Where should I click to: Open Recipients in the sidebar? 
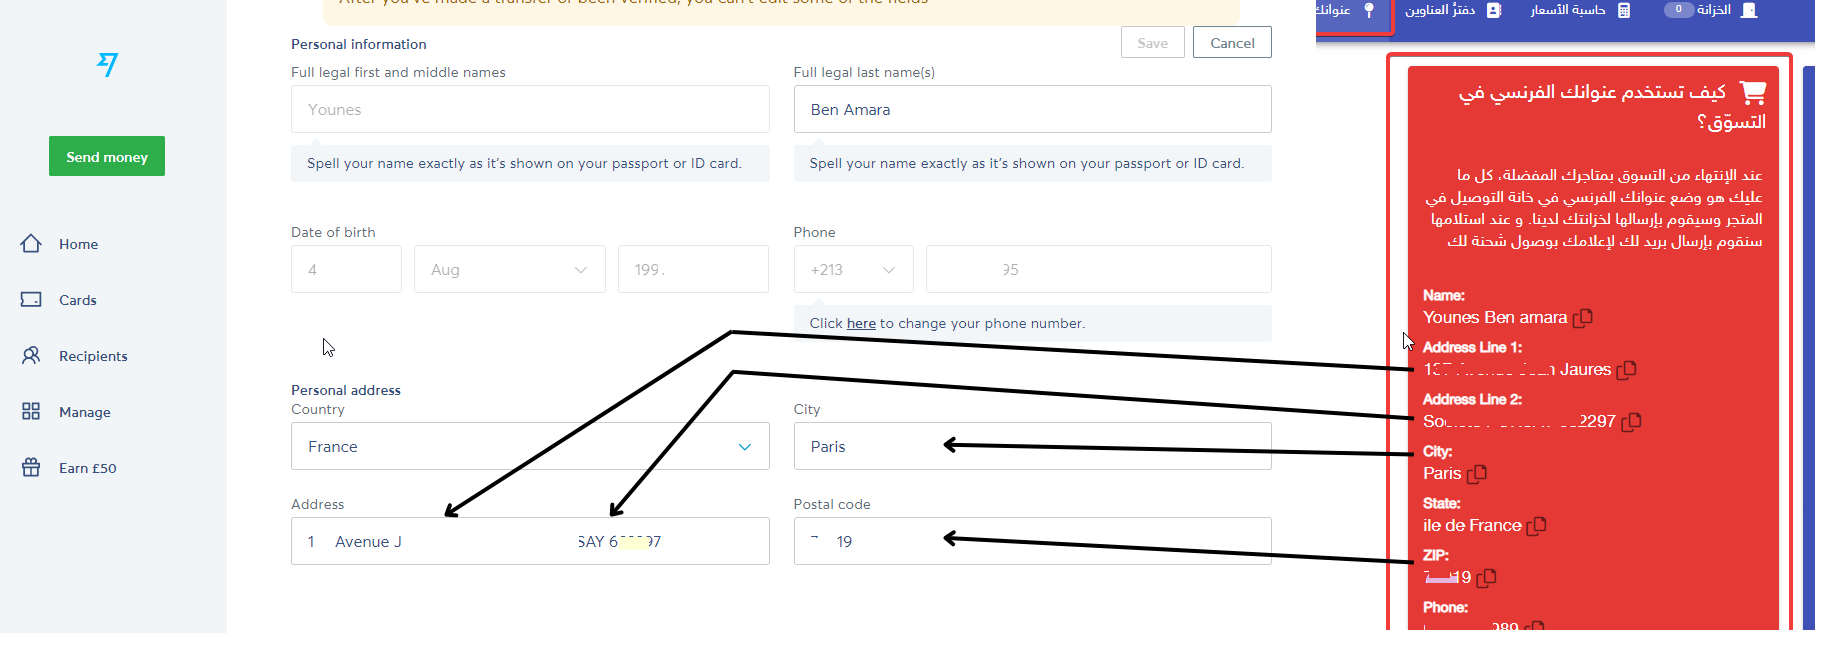pyautogui.click(x=93, y=356)
